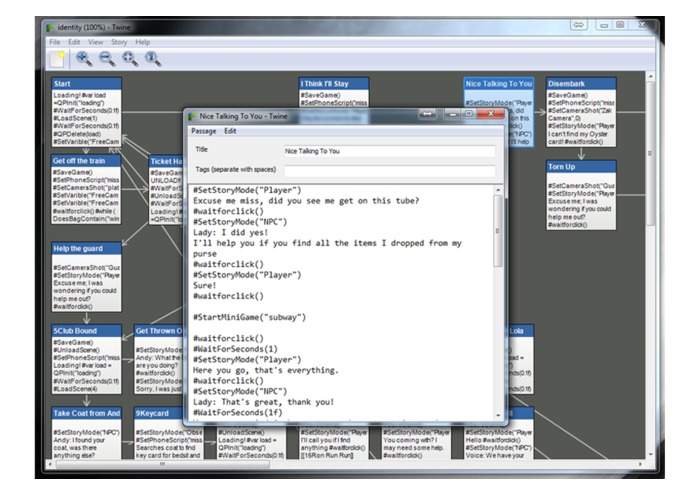Viewport: 695px width, 494px height.
Task: Click the Zoom In magnifier icon
Action: tap(84, 58)
